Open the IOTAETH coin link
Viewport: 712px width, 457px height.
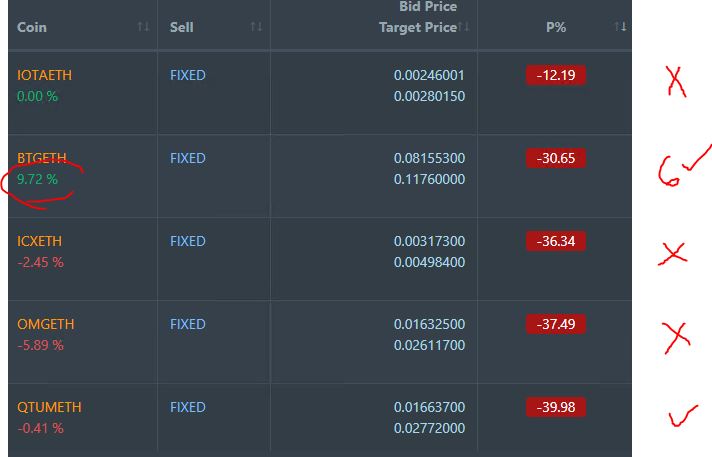point(44,75)
